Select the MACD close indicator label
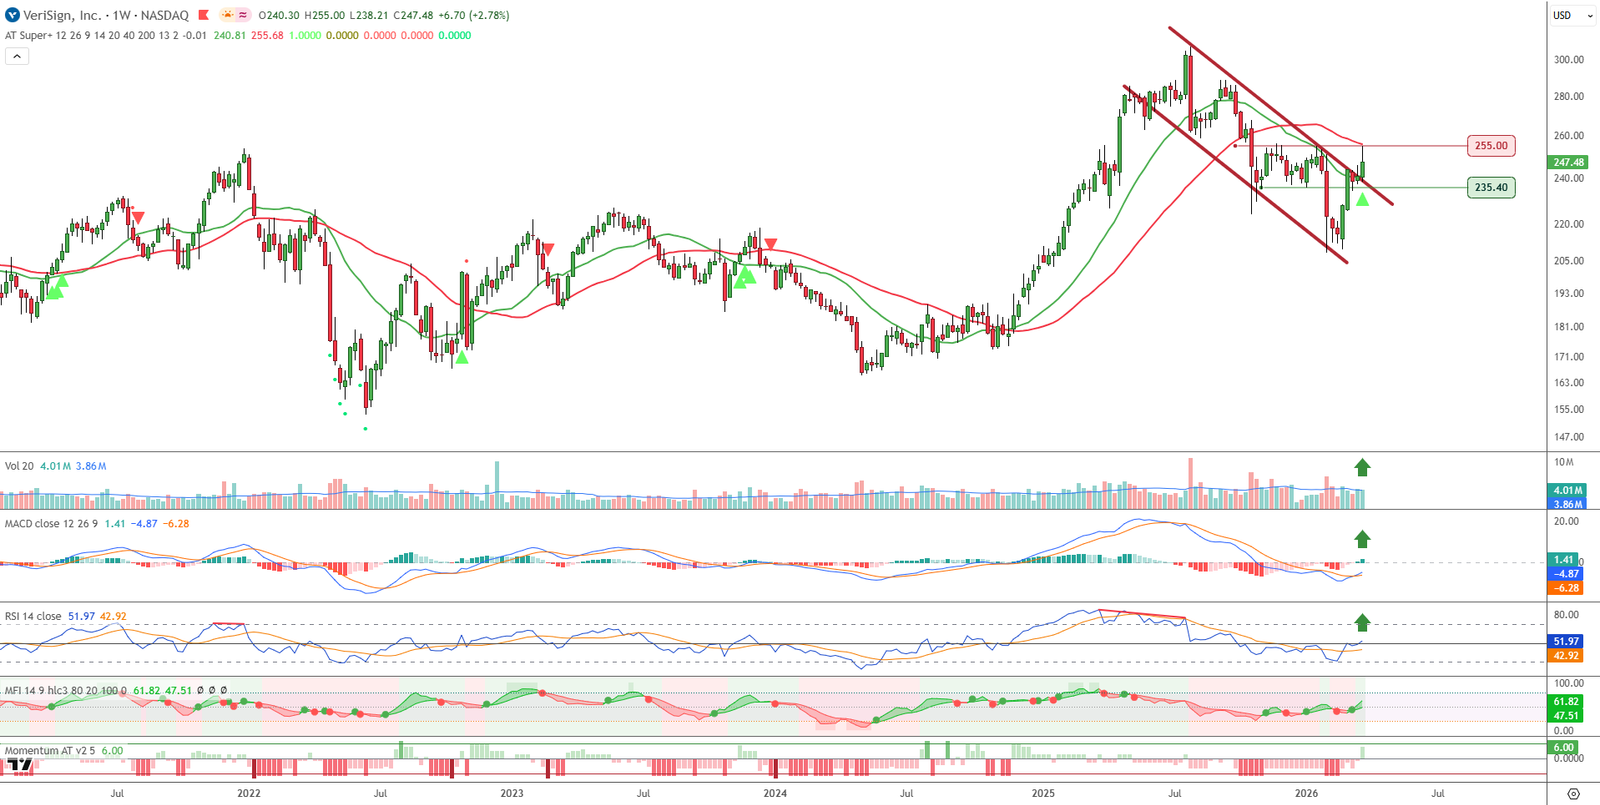 pos(32,524)
